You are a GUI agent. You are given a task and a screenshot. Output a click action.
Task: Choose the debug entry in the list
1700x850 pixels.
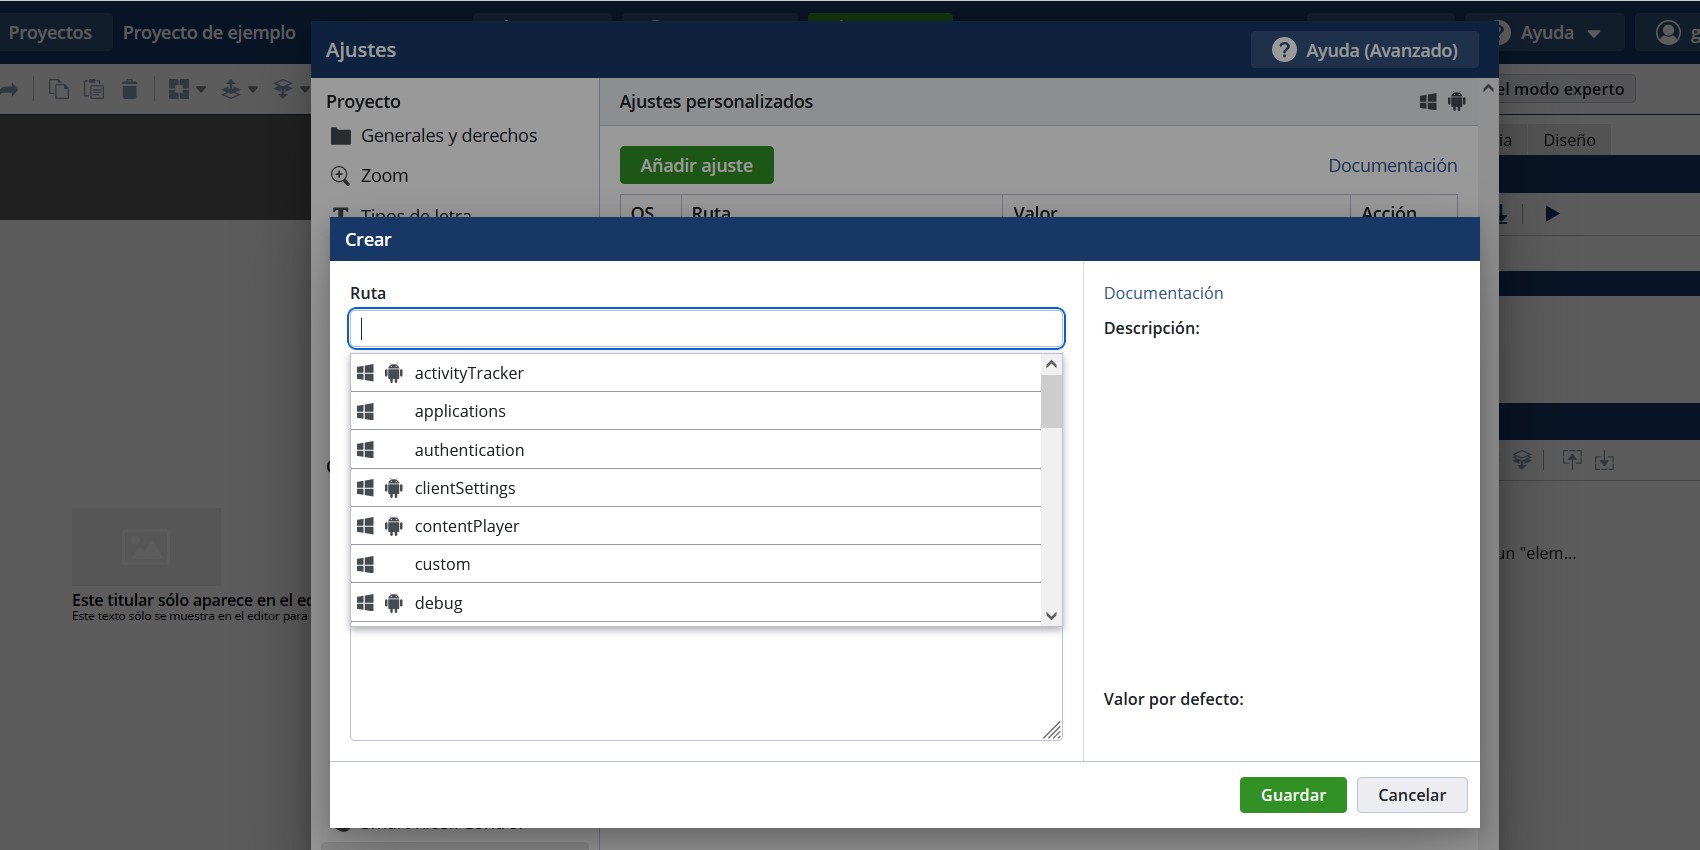pyautogui.click(x=439, y=603)
